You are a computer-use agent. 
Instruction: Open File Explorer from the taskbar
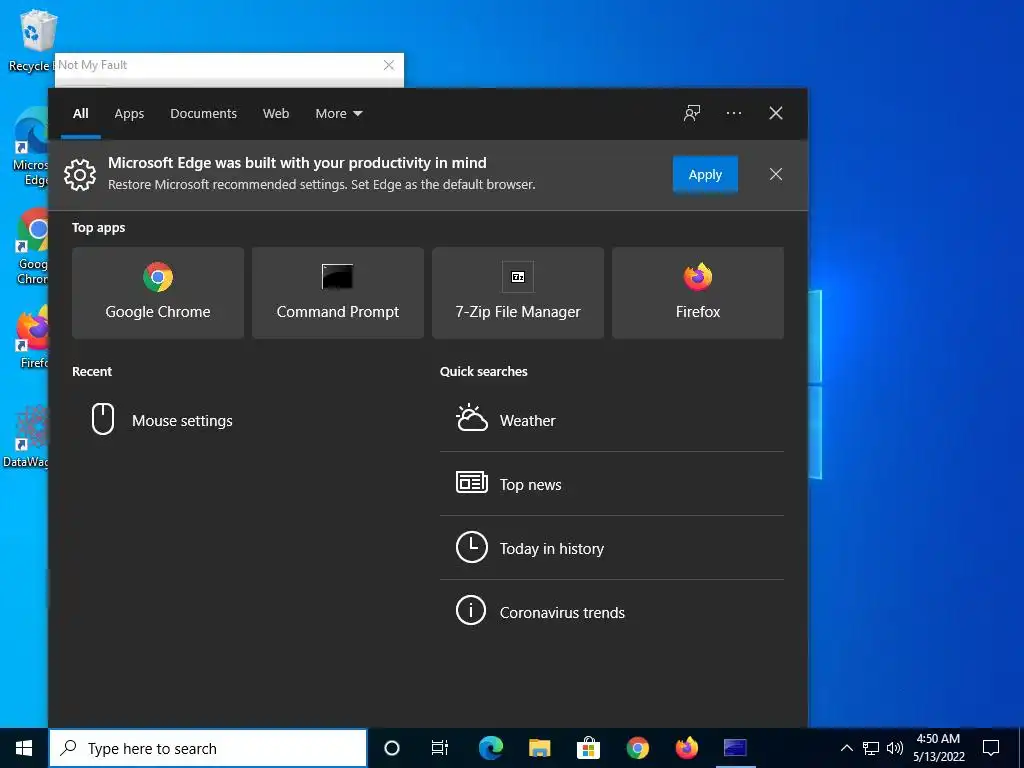(x=539, y=748)
